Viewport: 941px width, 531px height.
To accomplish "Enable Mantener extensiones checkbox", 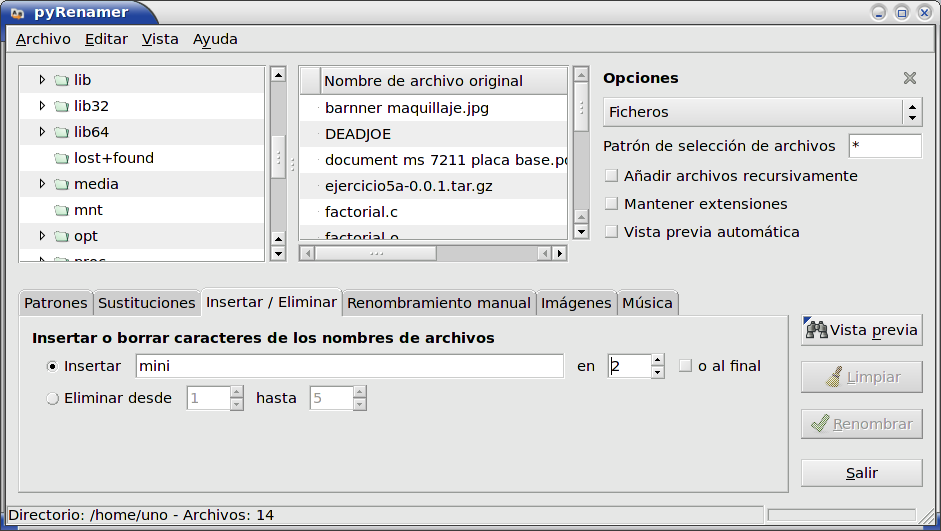I will click(611, 204).
